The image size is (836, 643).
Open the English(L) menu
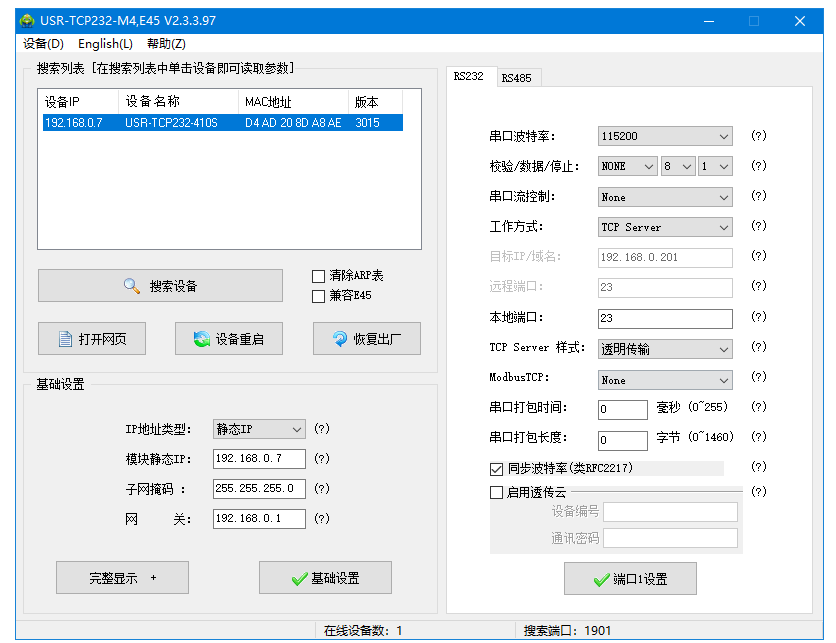click(105, 44)
